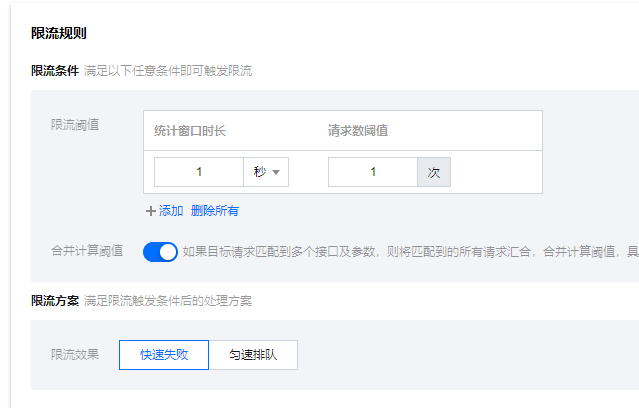The image size is (639, 408).
Task: Click the plus icon beside 添加
Action: coord(151,211)
